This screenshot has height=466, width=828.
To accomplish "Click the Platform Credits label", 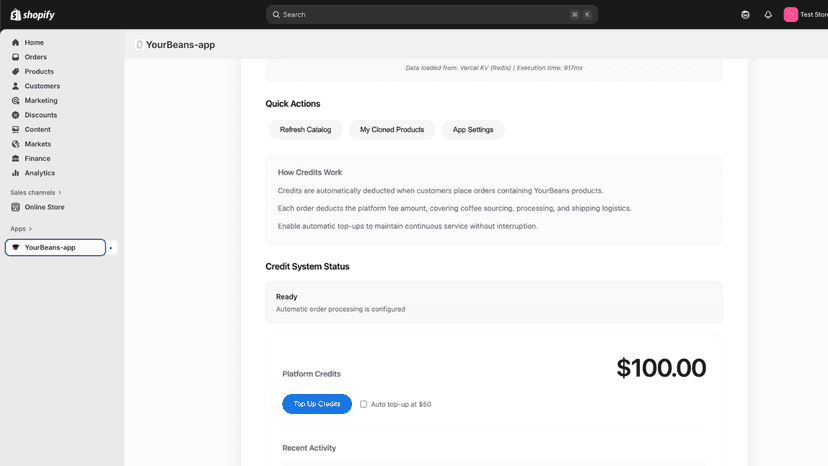I will click(x=312, y=374).
